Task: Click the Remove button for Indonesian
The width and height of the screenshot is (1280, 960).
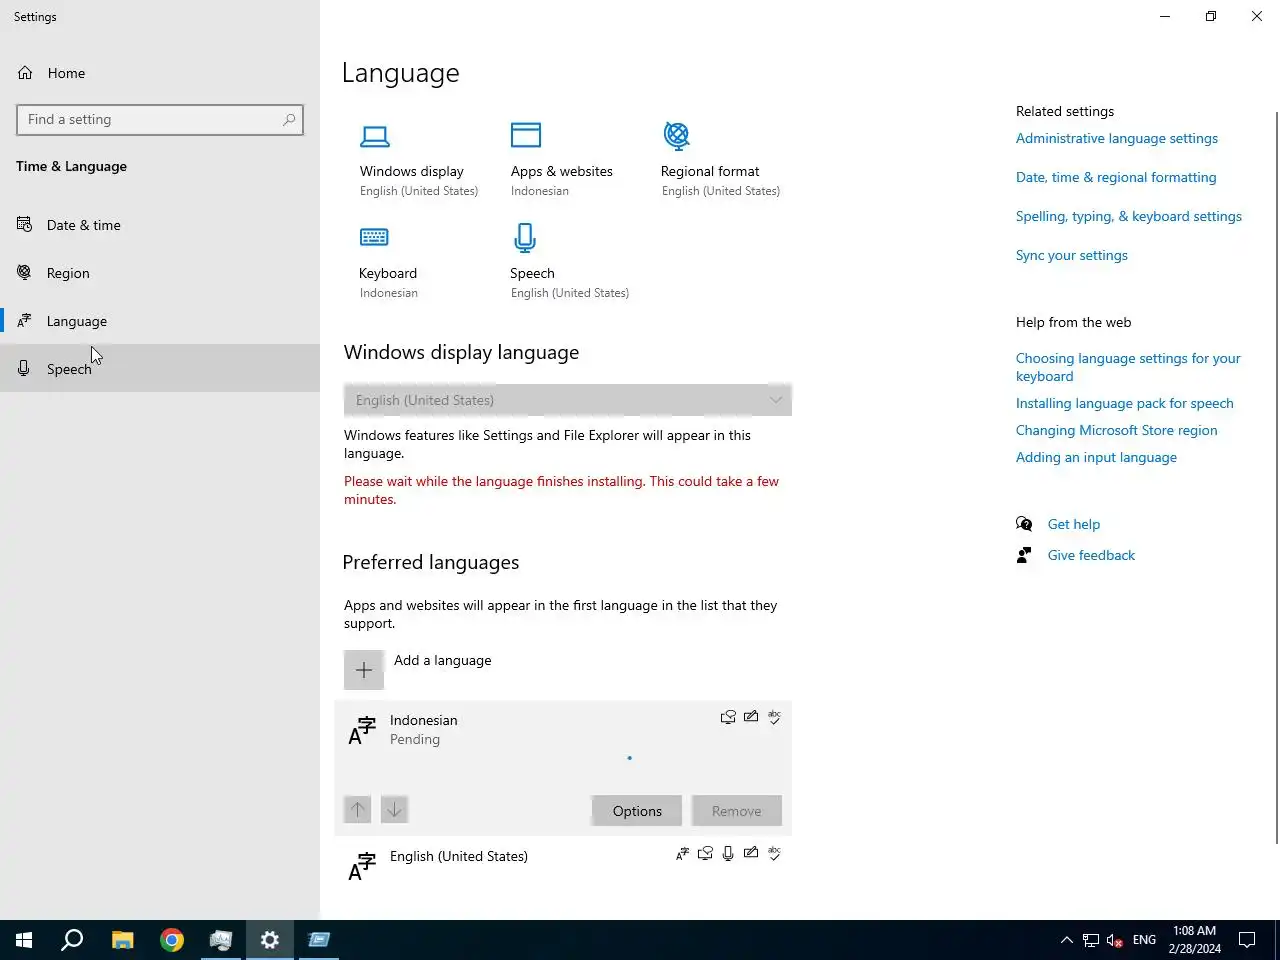Action: tap(737, 811)
